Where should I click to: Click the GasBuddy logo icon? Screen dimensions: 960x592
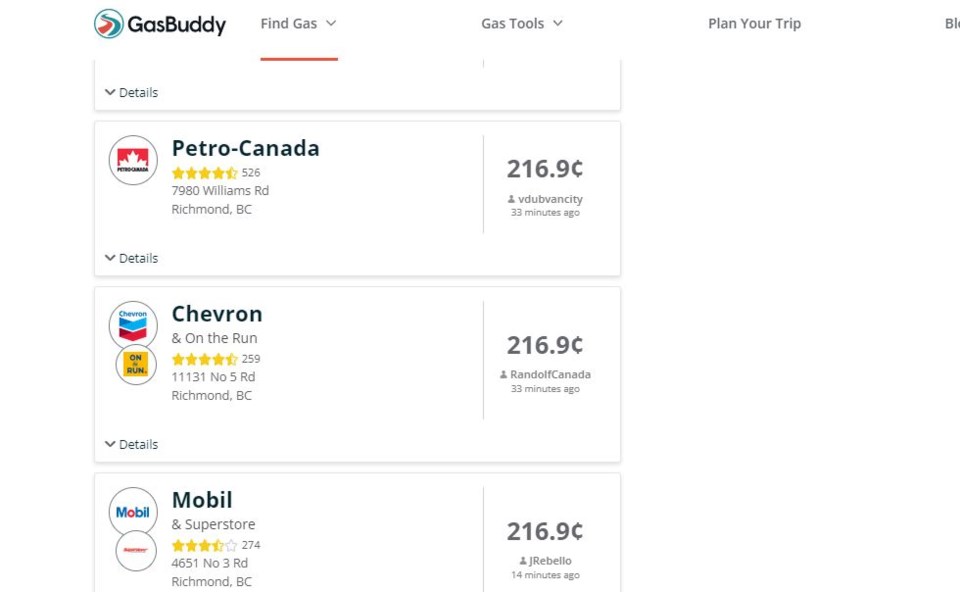pos(109,24)
